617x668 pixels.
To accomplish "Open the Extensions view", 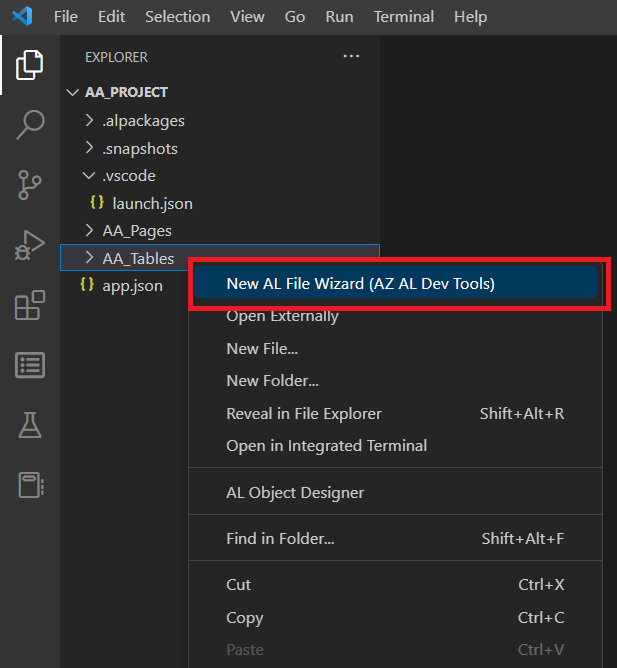I will pos(30,305).
